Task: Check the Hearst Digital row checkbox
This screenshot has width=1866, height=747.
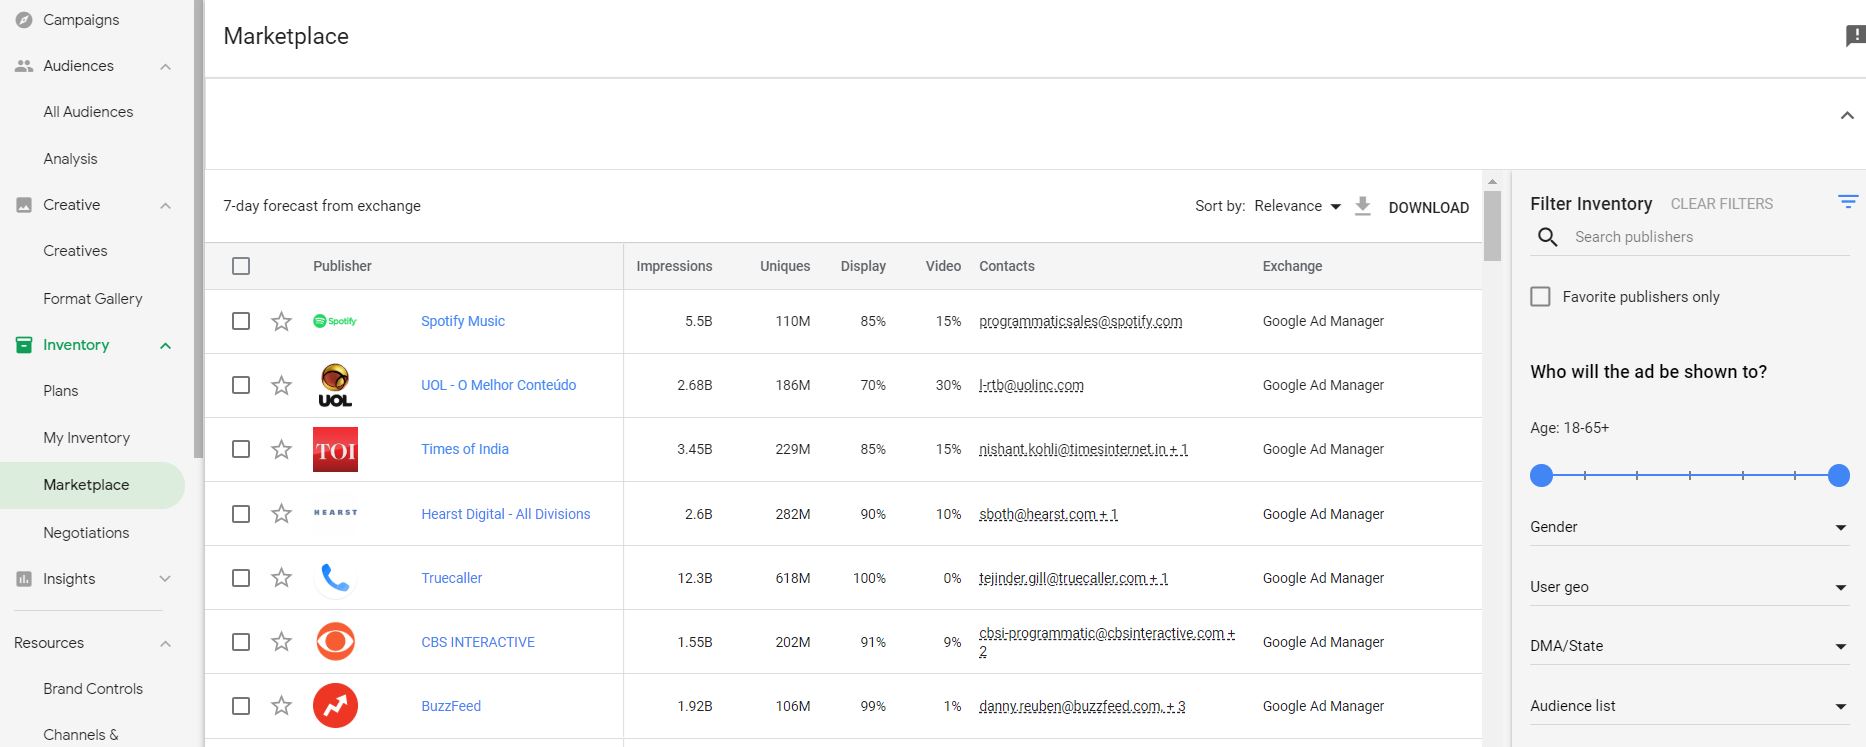Action: pyautogui.click(x=241, y=514)
